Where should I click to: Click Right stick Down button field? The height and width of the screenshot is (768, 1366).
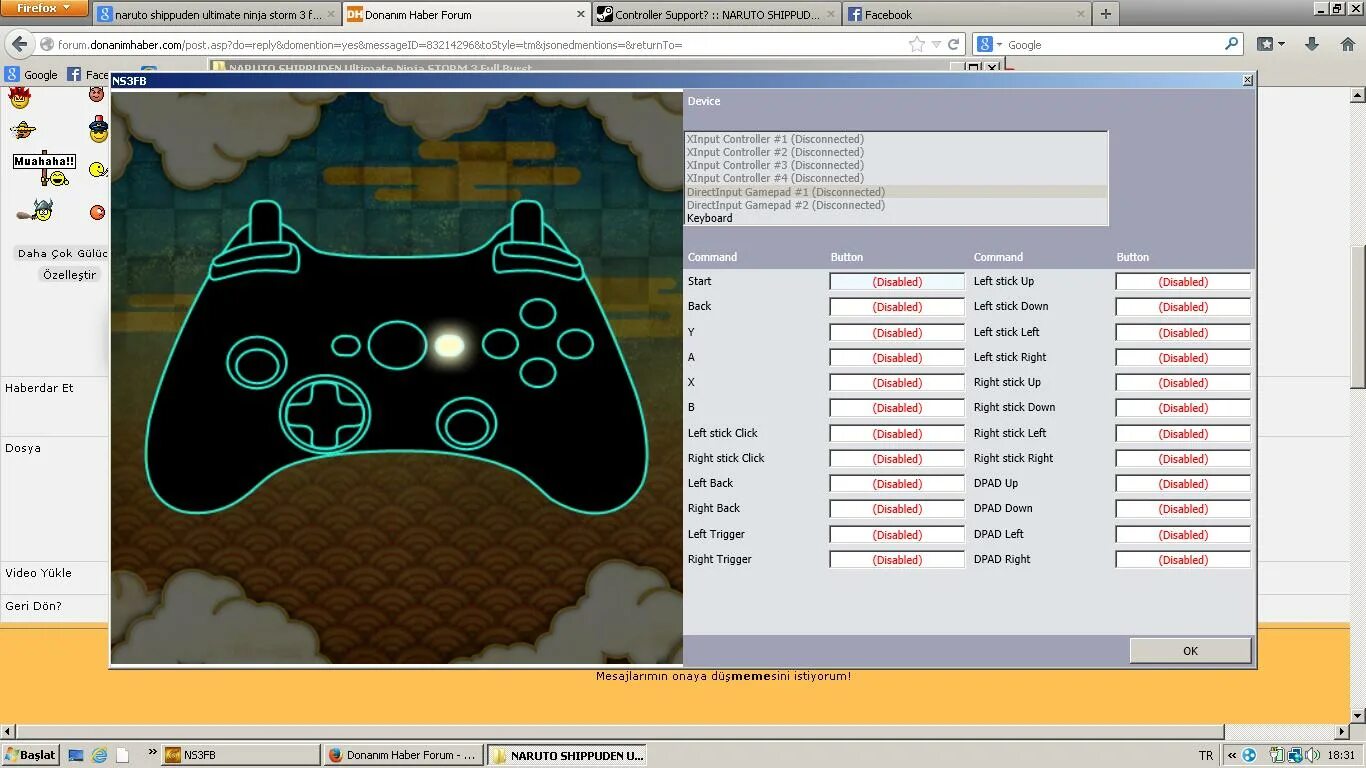(1183, 408)
